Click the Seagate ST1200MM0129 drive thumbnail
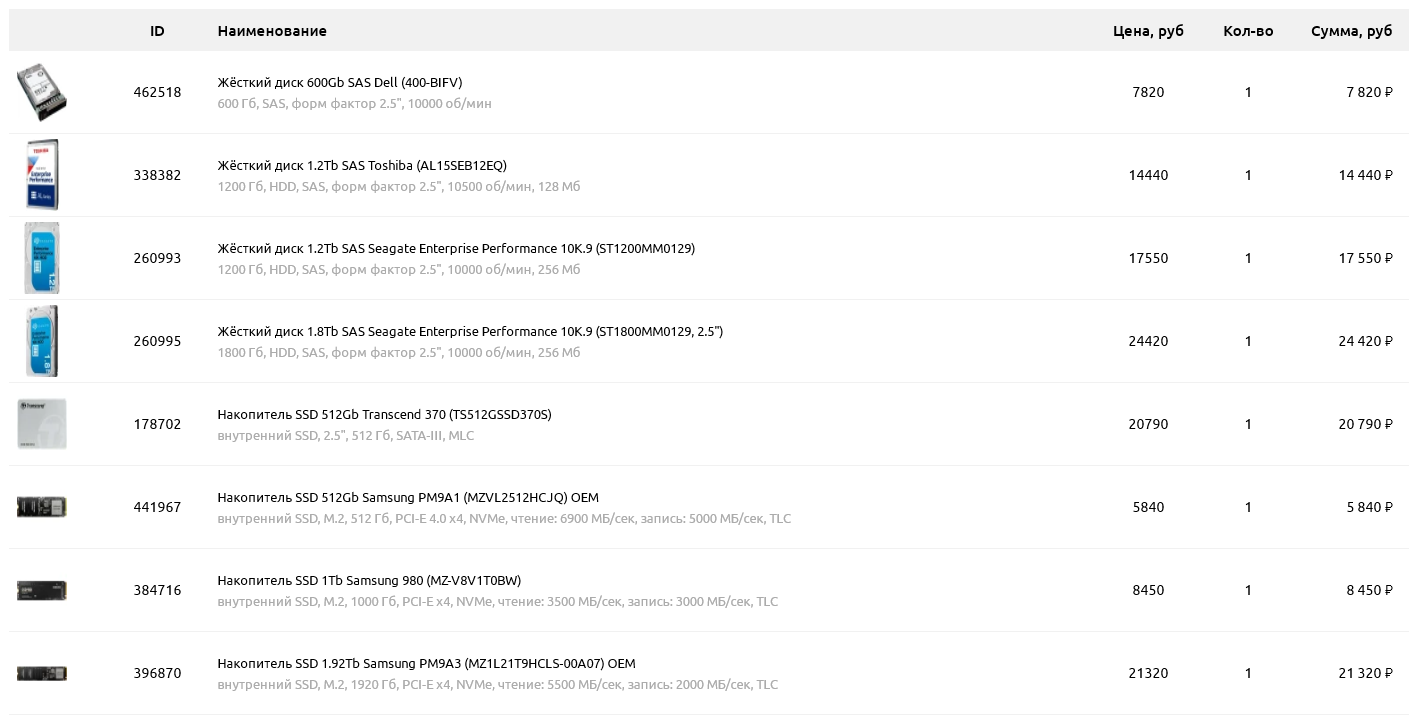The height and width of the screenshot is (721, 1423). [x=42, y=258]
